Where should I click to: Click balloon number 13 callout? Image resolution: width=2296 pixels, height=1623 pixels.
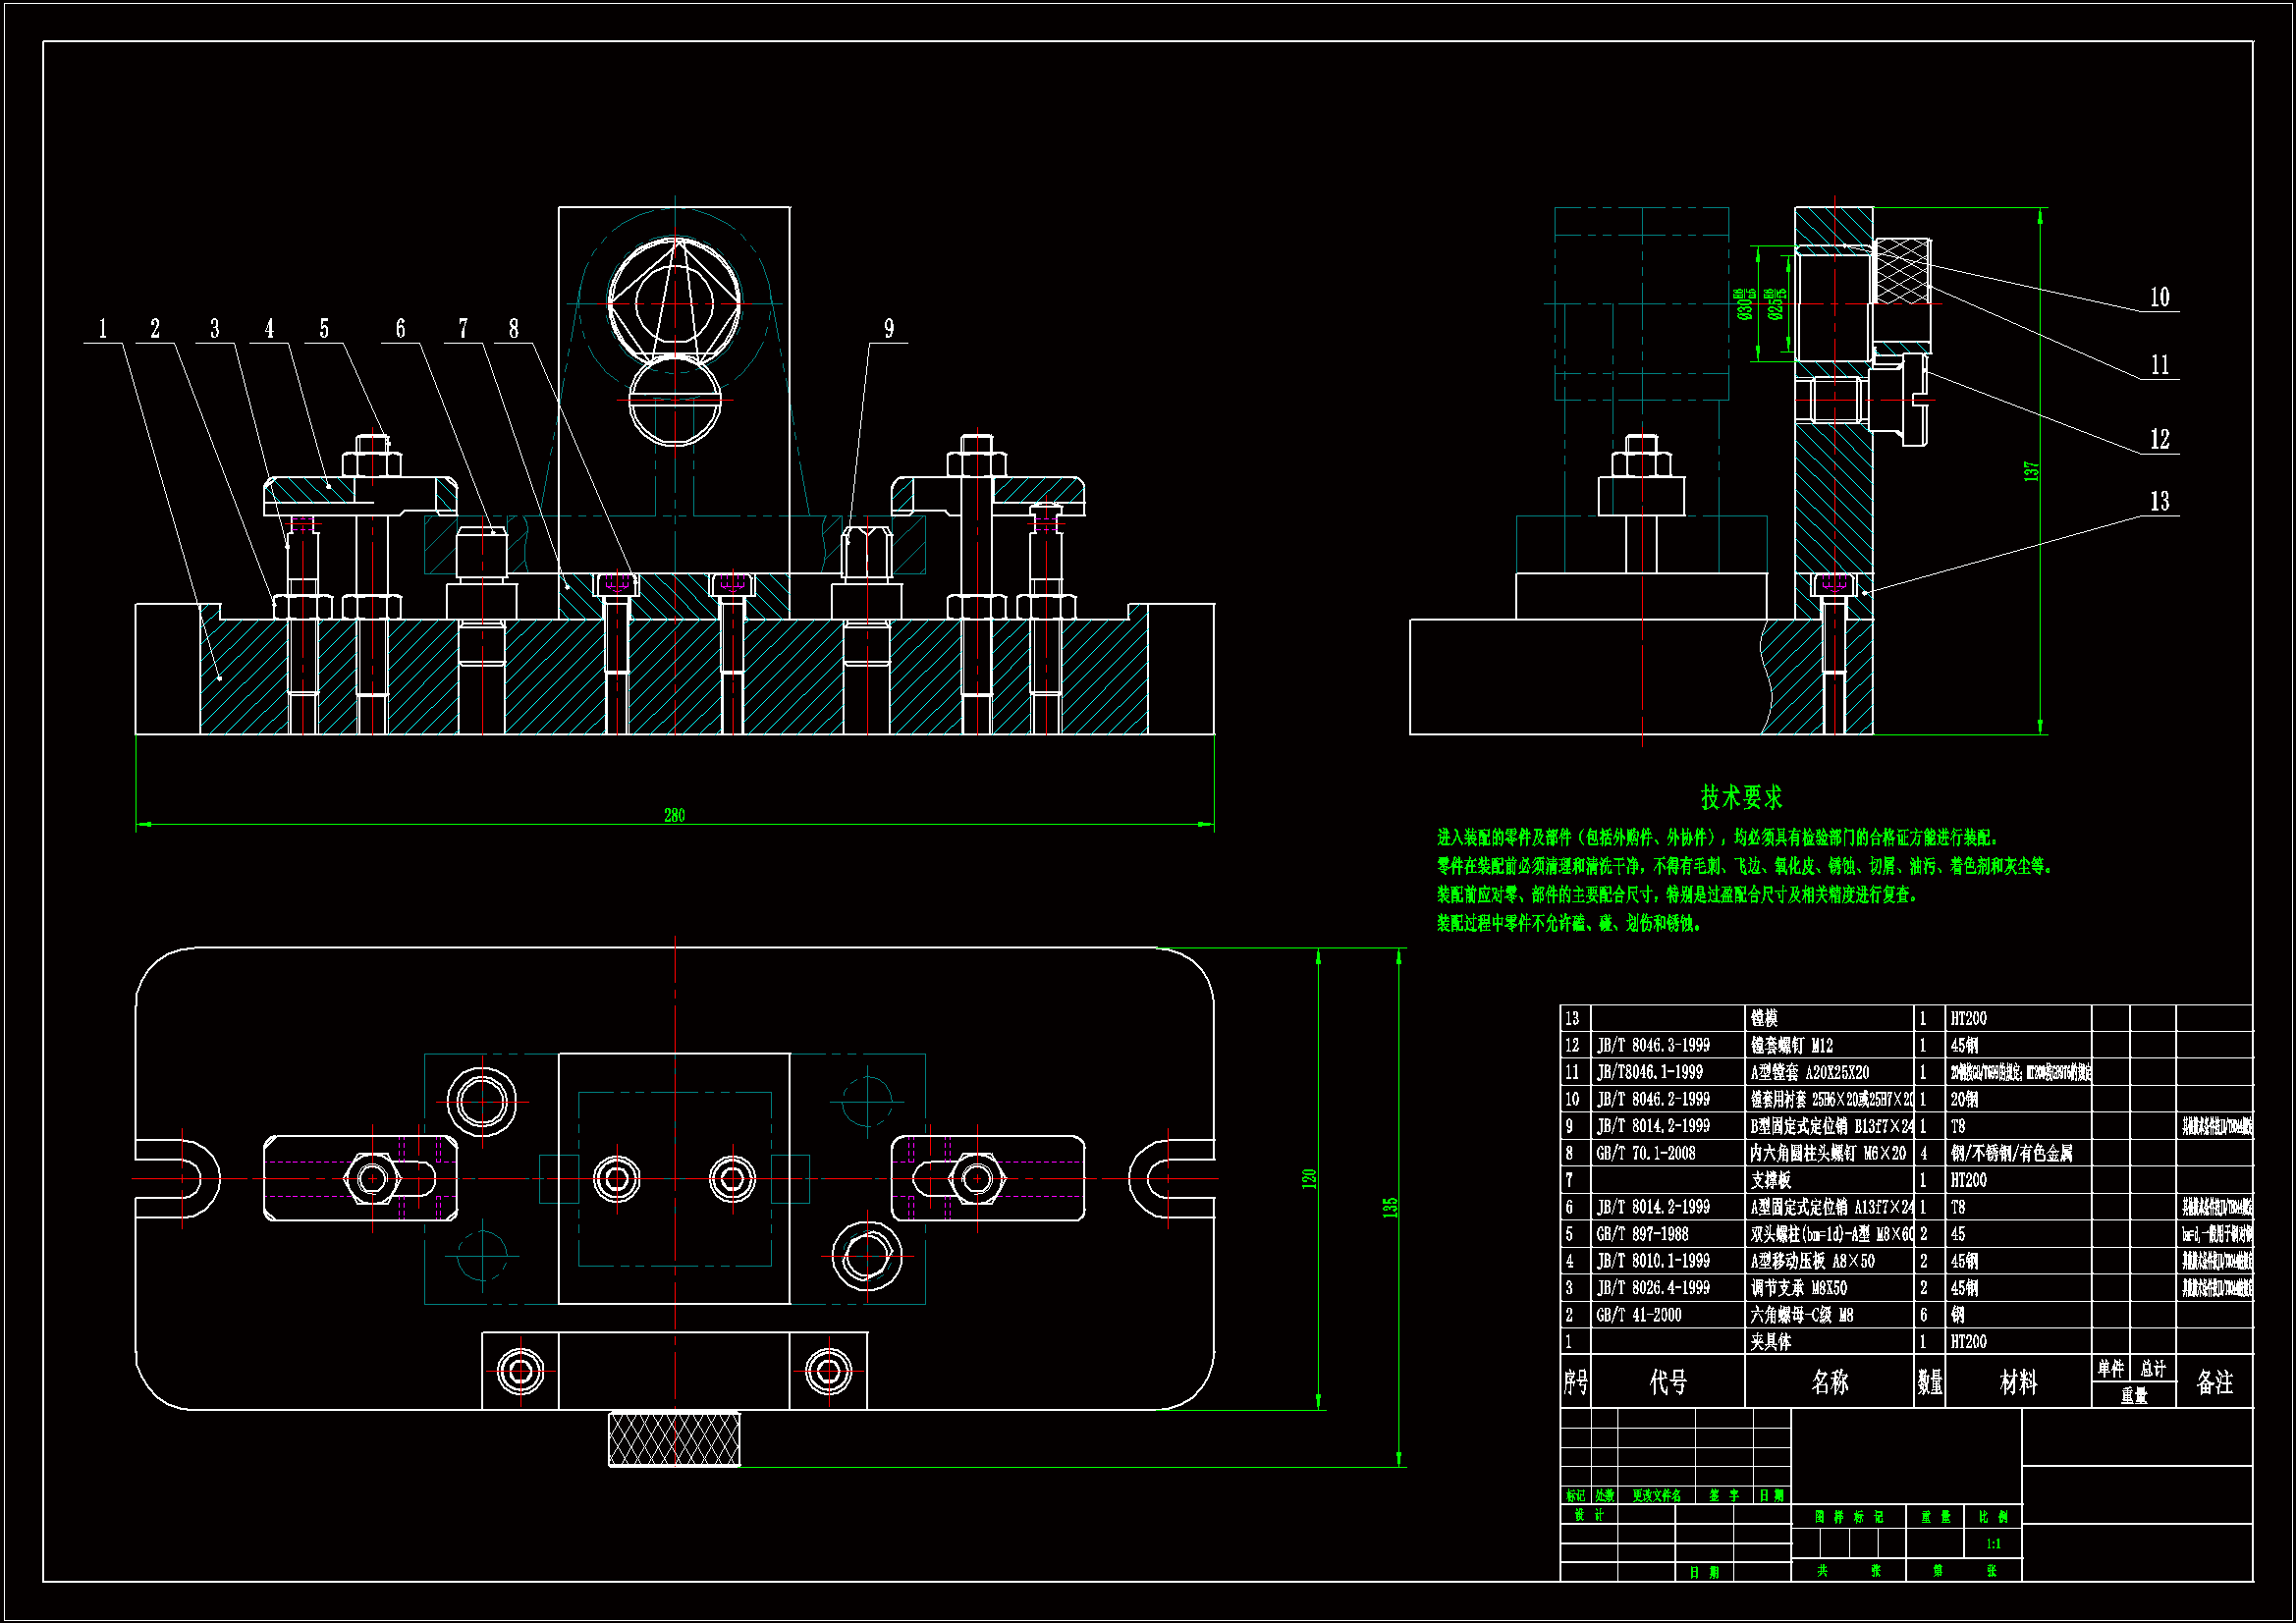click(x=2160, y=501)
